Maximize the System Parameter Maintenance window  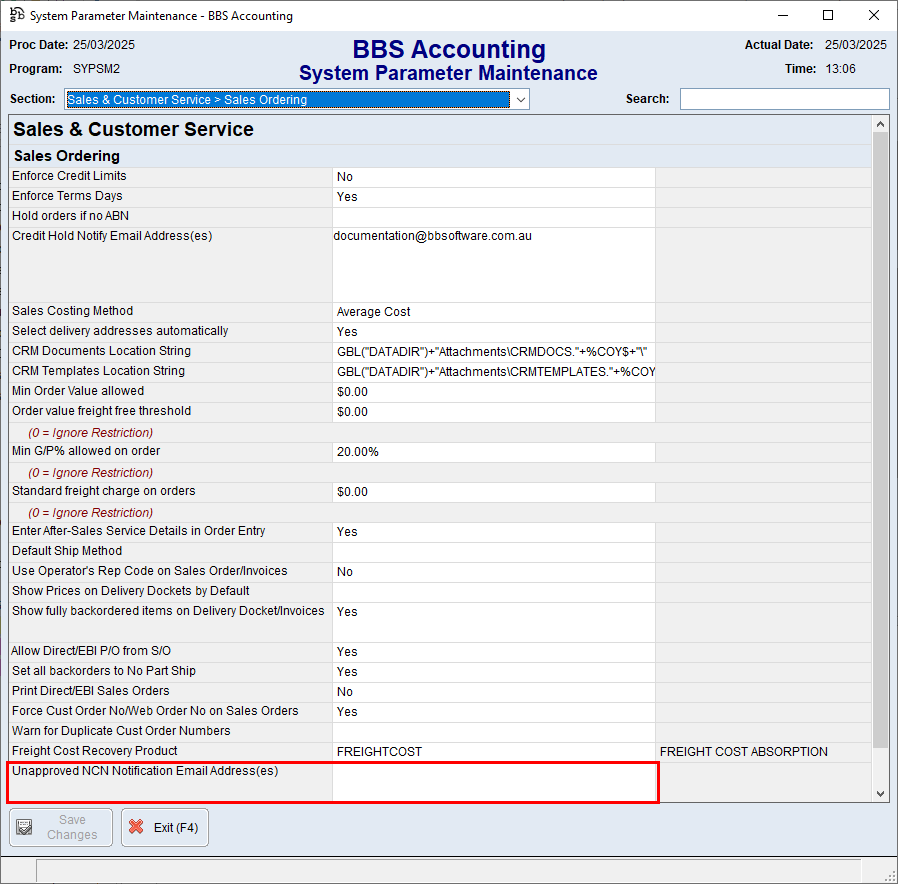pos(828,15)
